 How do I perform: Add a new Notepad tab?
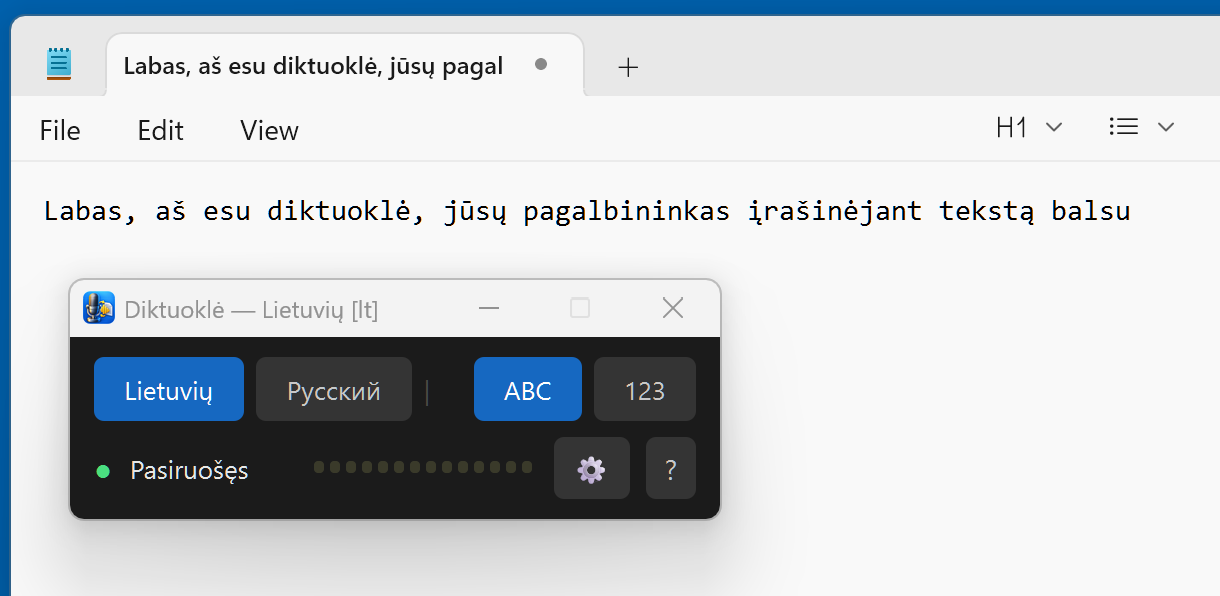tap(628, 67)
